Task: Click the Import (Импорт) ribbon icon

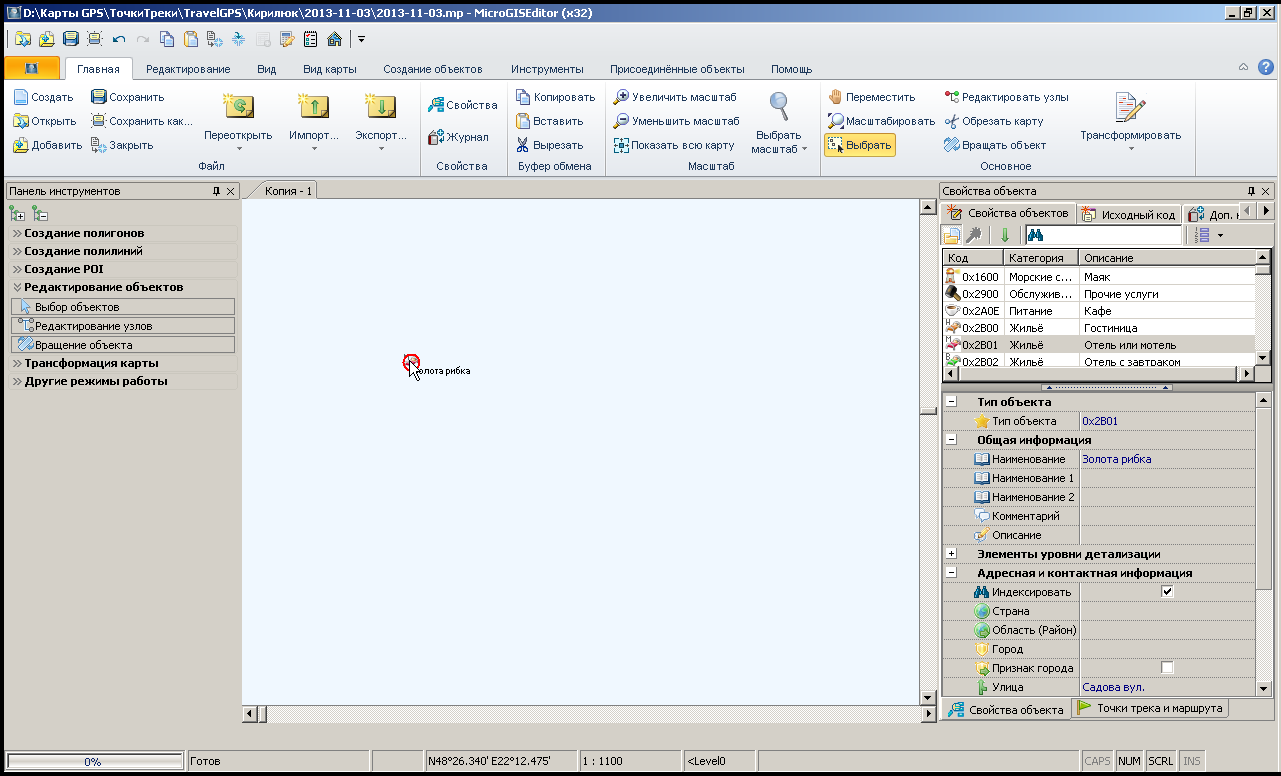Action: (313, 109)
